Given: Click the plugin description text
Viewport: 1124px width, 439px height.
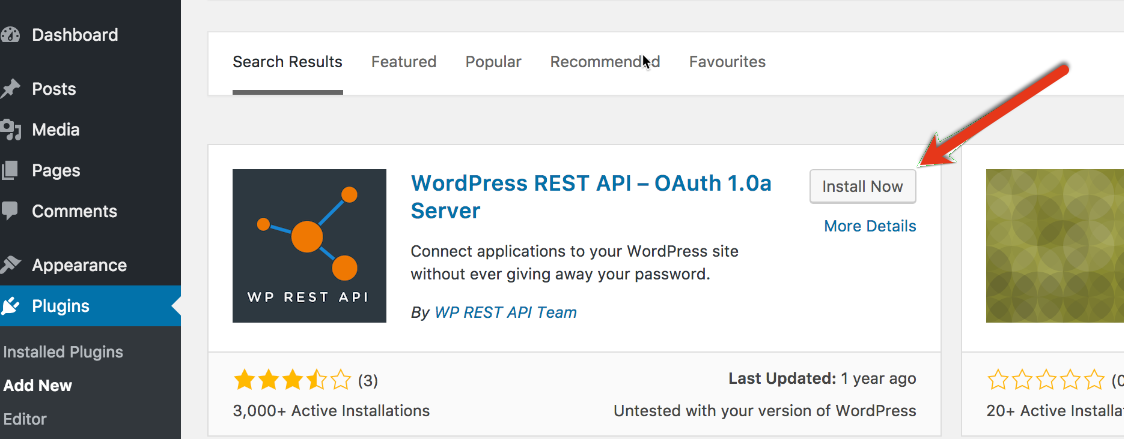Looking at the screenshot, I should (574, 263).
